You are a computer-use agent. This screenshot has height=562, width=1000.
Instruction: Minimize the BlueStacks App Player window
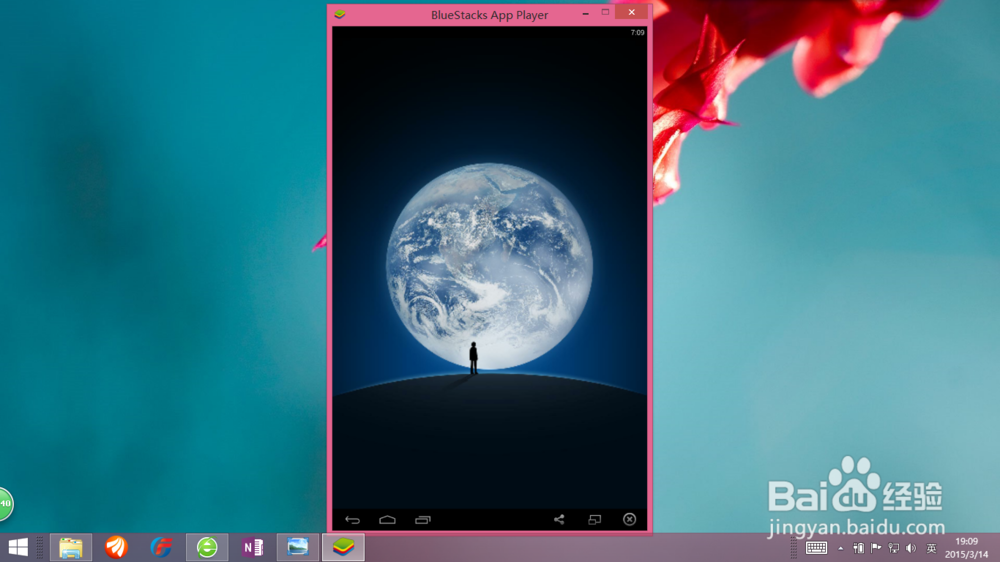[585, 13]
